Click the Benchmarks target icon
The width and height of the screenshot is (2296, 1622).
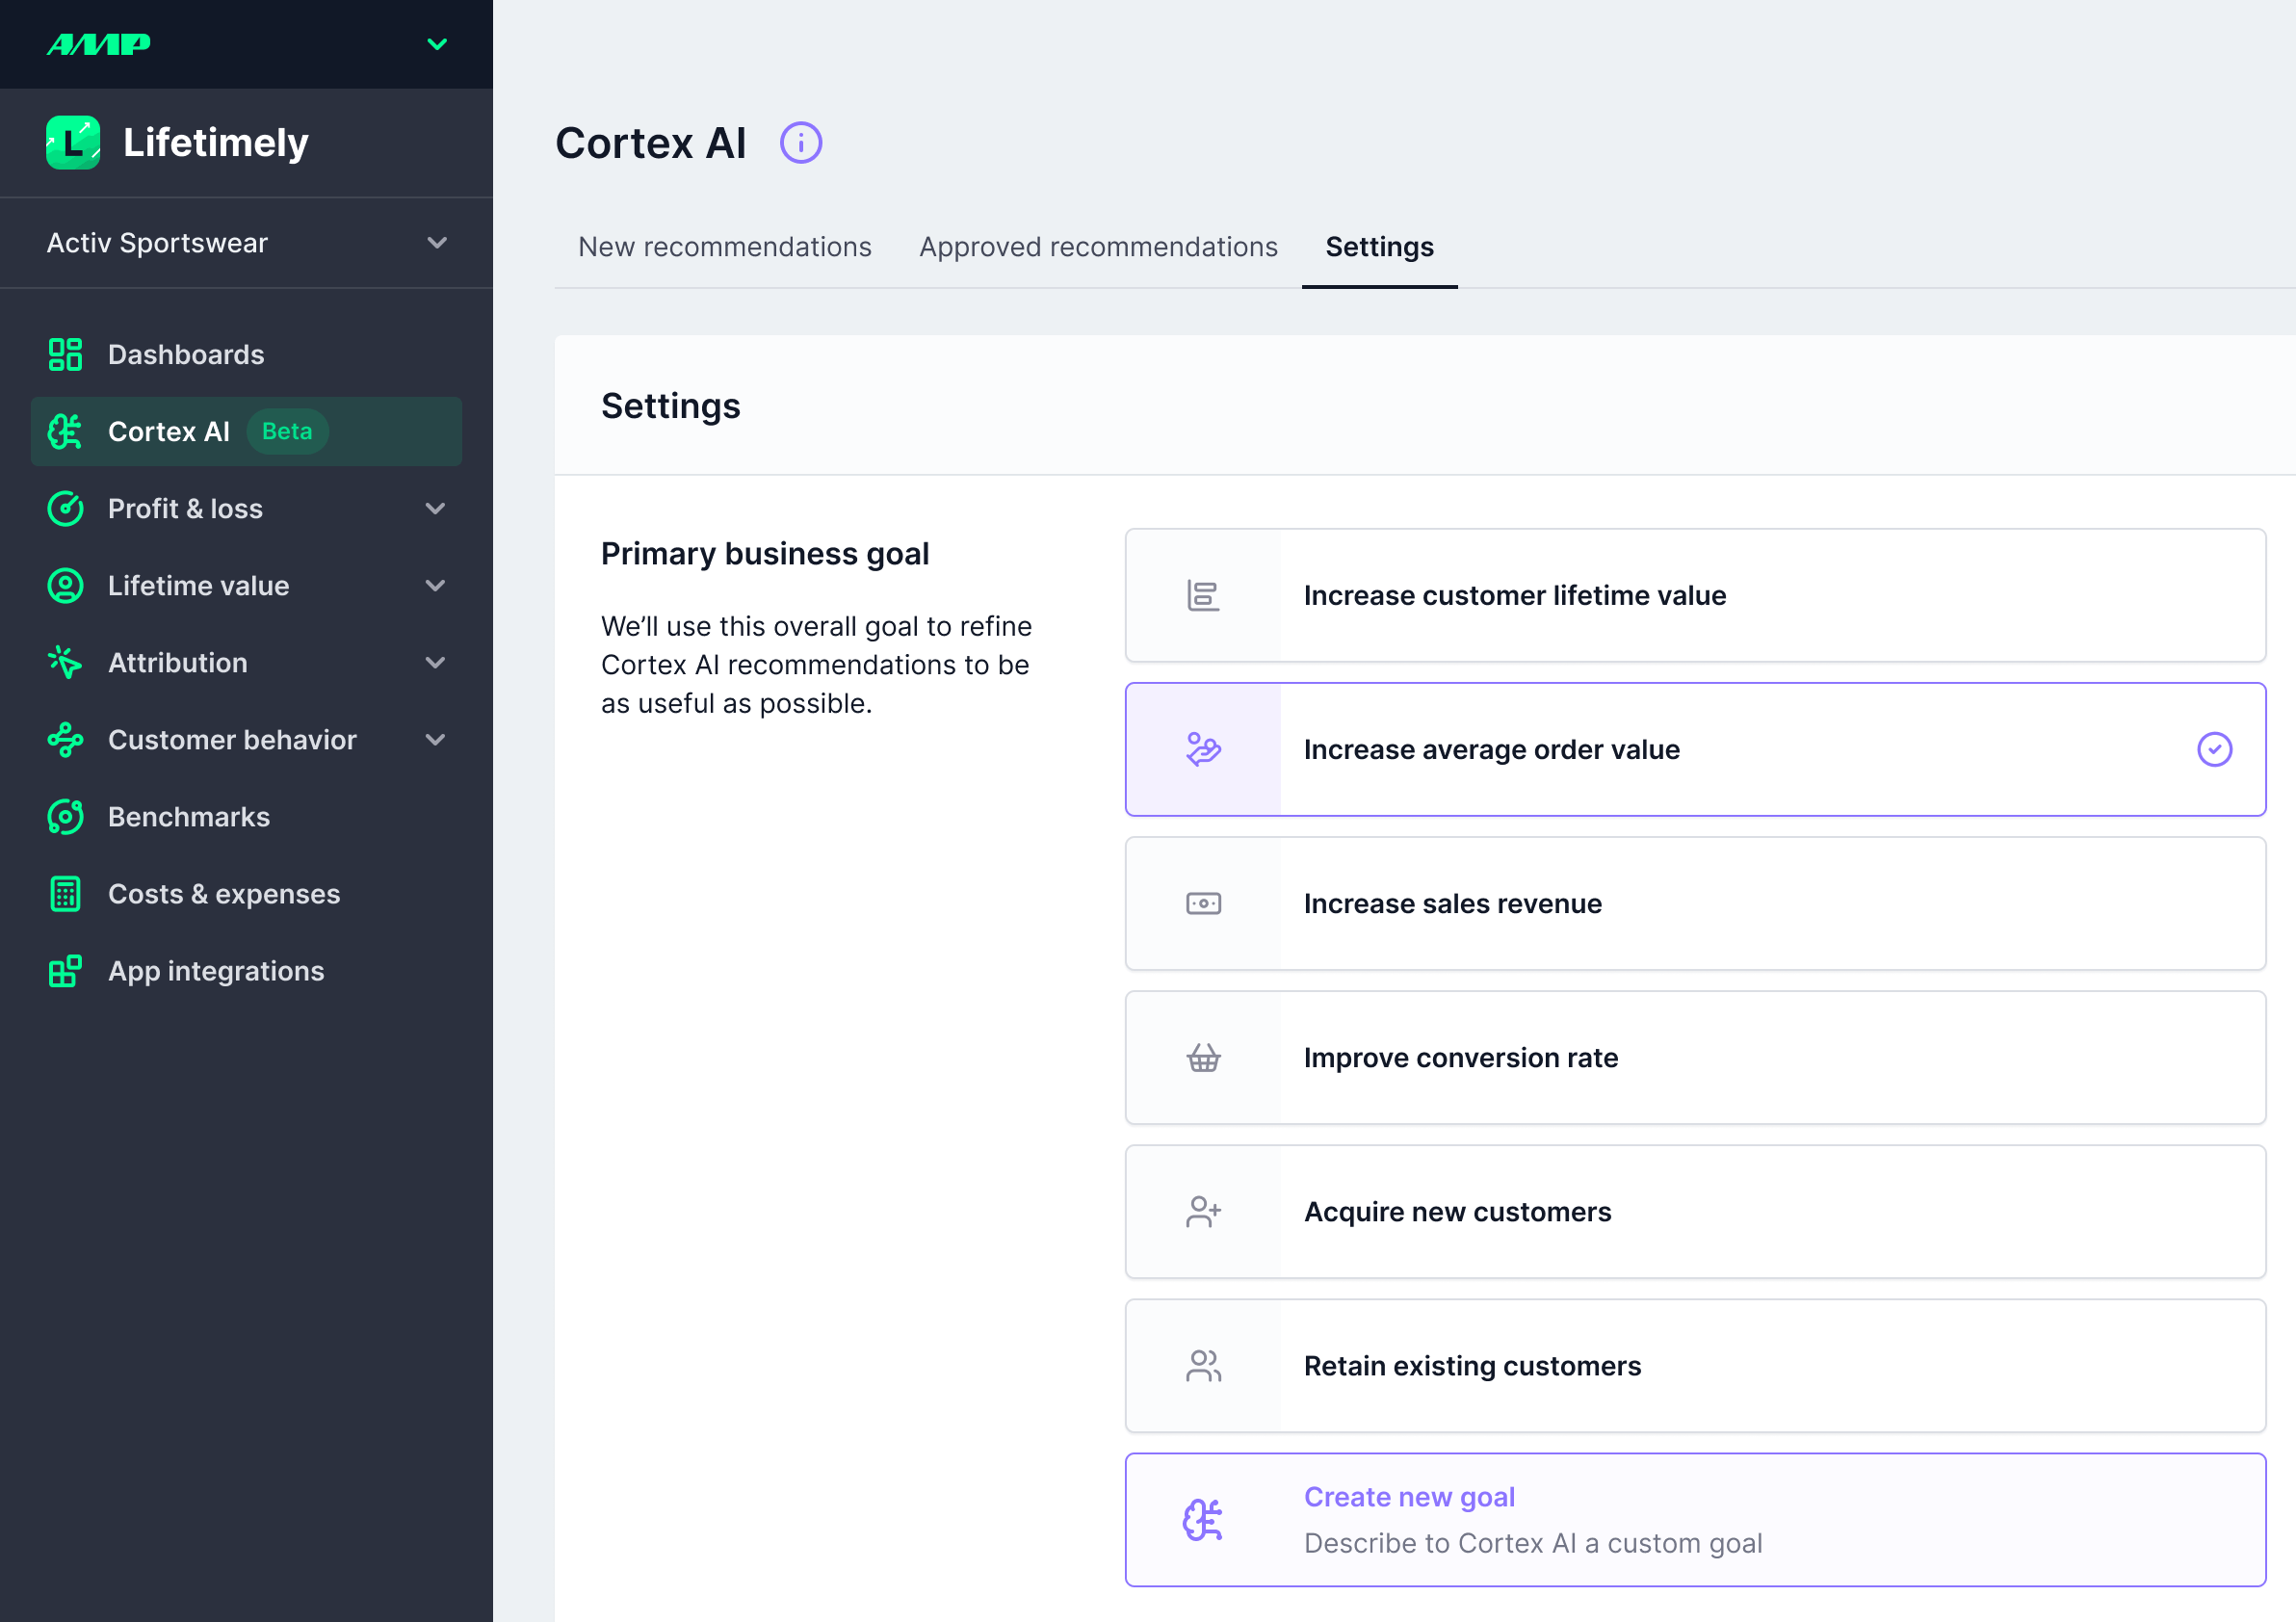tap(65, 817)
